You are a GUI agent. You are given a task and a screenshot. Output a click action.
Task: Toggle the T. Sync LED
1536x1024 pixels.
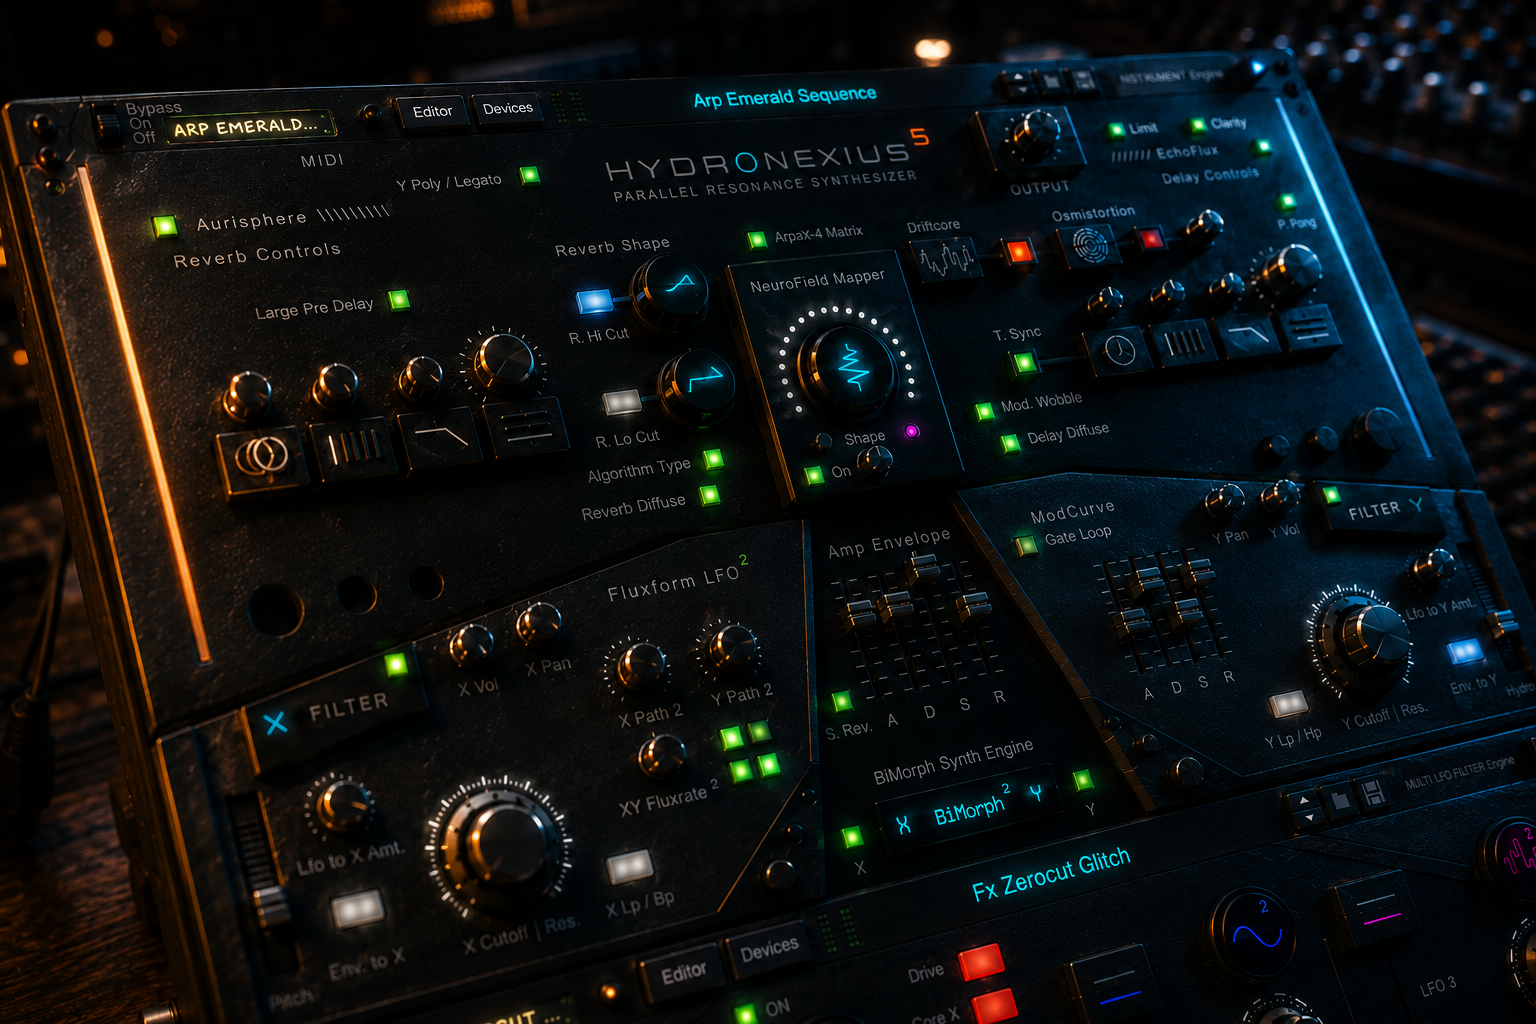[1024, 363]
